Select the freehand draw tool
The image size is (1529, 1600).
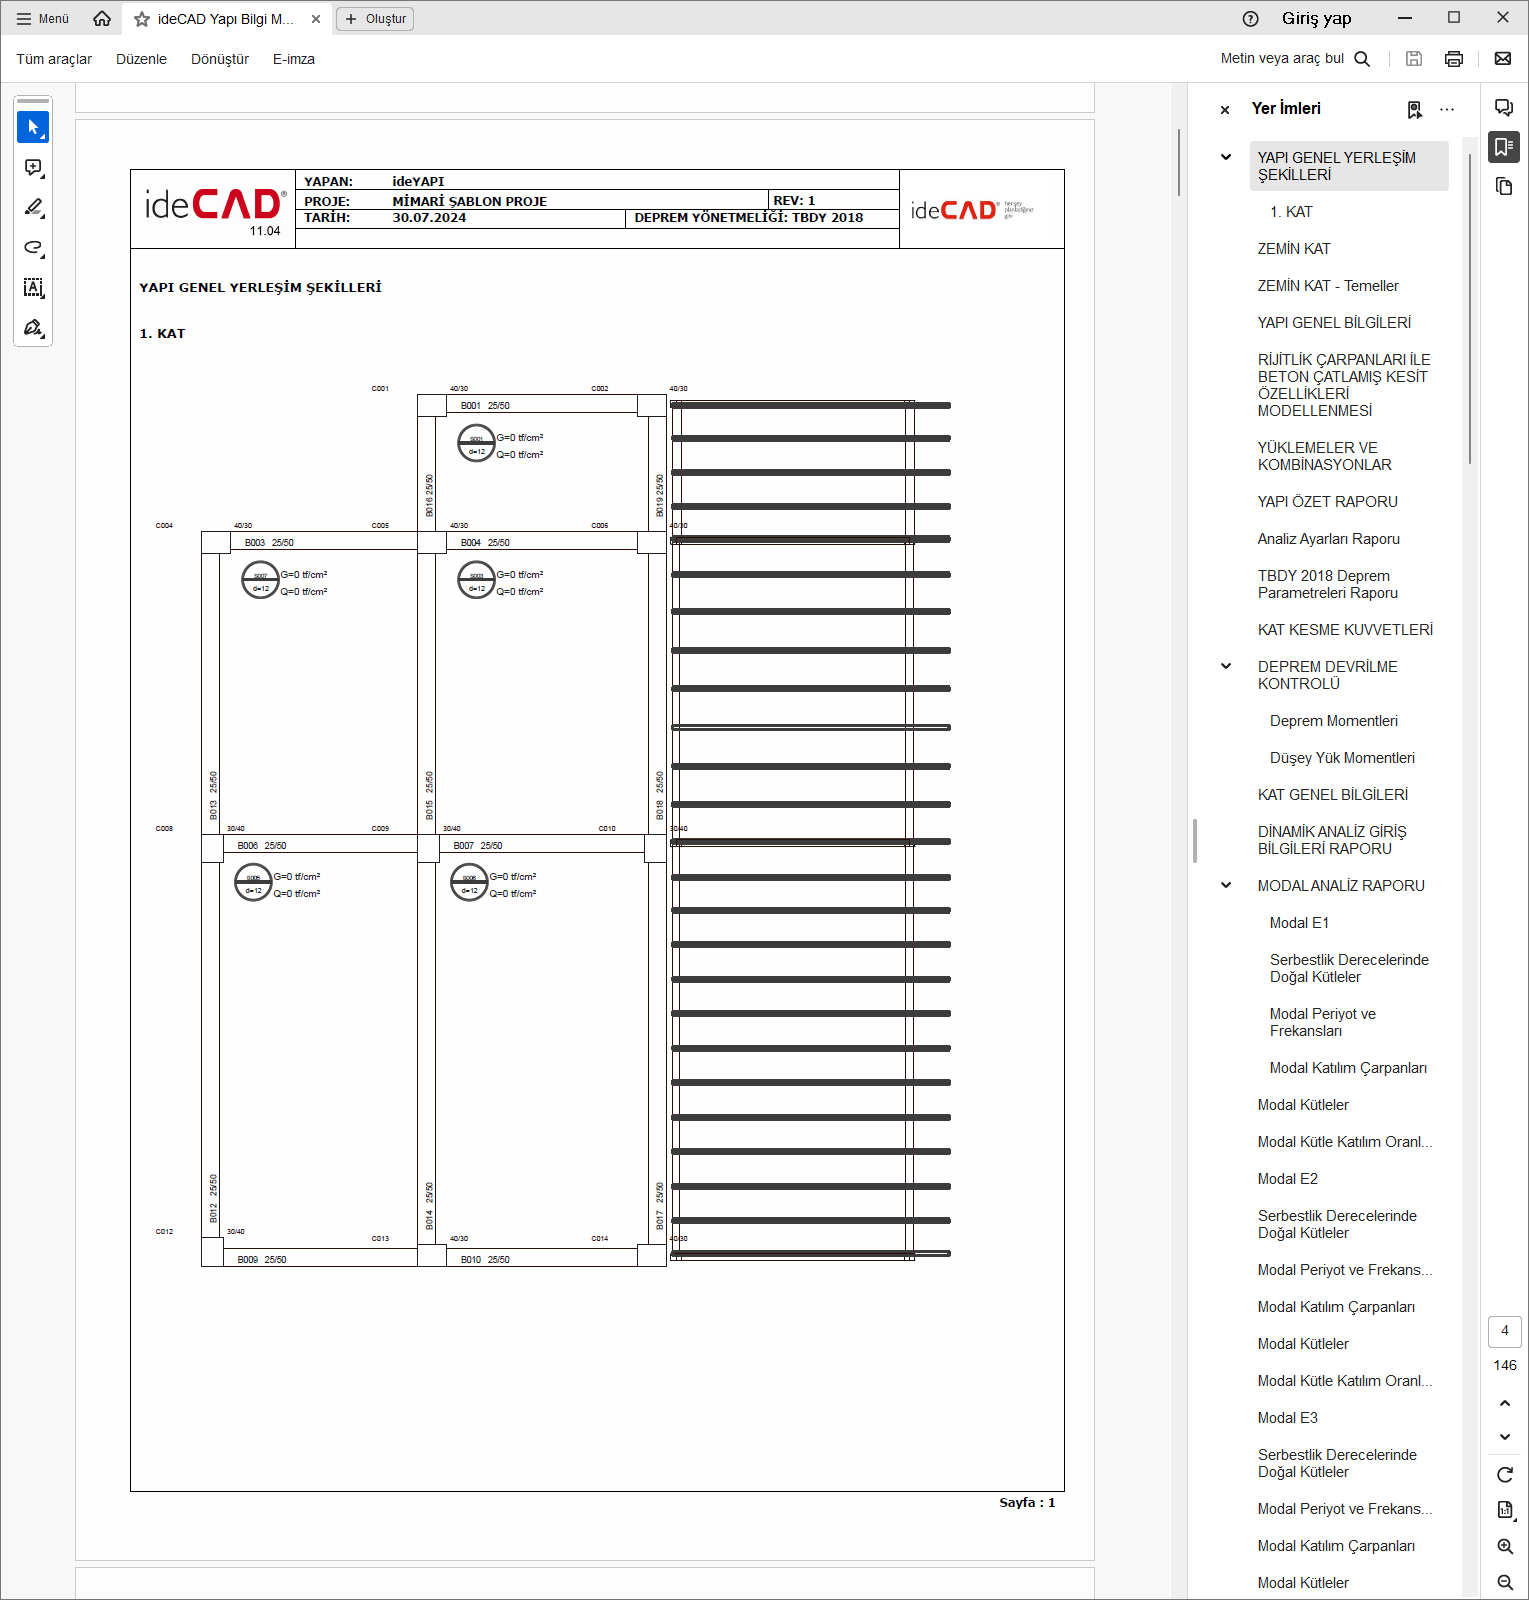(x=33, y=248)
